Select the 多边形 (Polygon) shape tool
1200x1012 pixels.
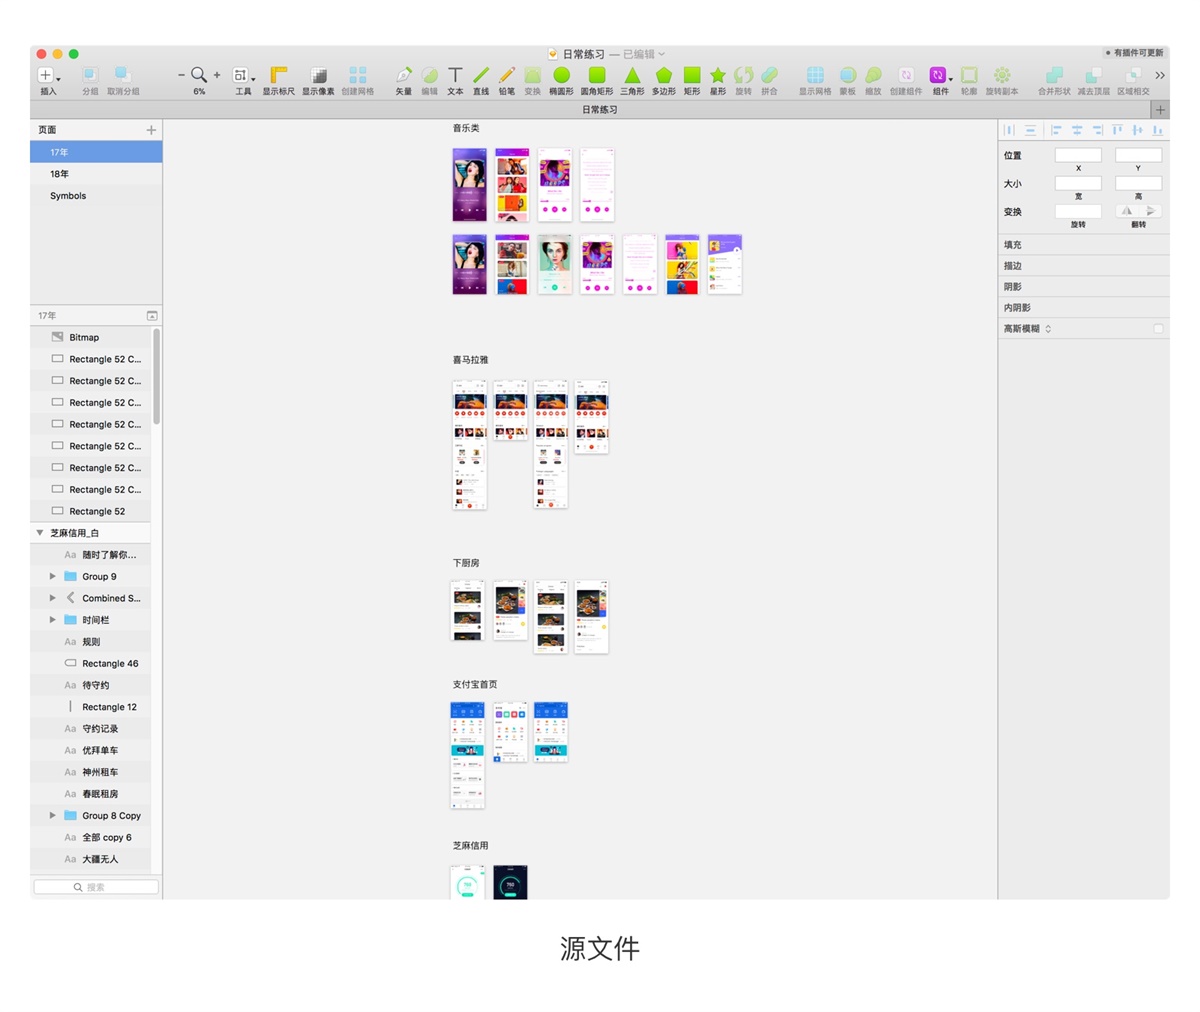click(x=664, y=75)
